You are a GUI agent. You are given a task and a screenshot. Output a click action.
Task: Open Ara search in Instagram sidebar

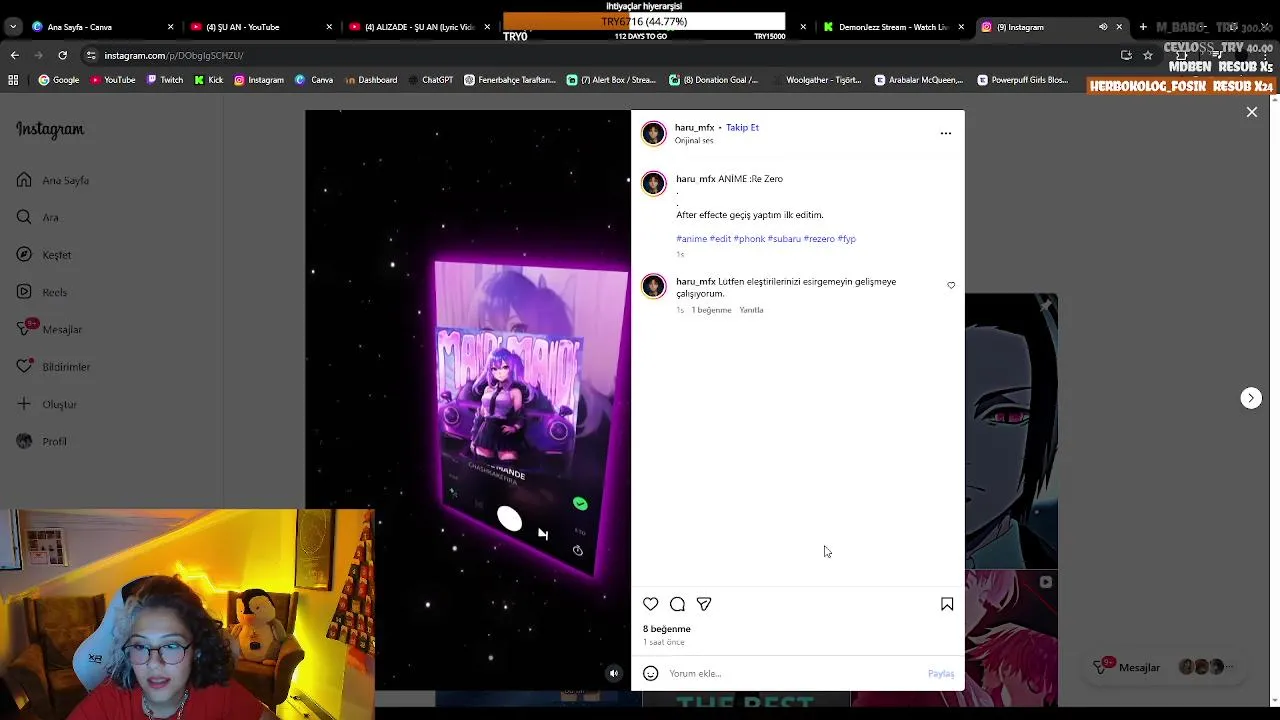[x=38, y=217]
